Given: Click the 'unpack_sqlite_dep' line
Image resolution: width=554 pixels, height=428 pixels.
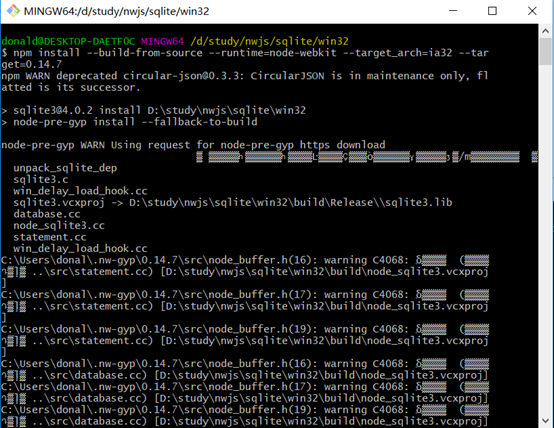Looking at the screenshot, I should click(65, 168).
